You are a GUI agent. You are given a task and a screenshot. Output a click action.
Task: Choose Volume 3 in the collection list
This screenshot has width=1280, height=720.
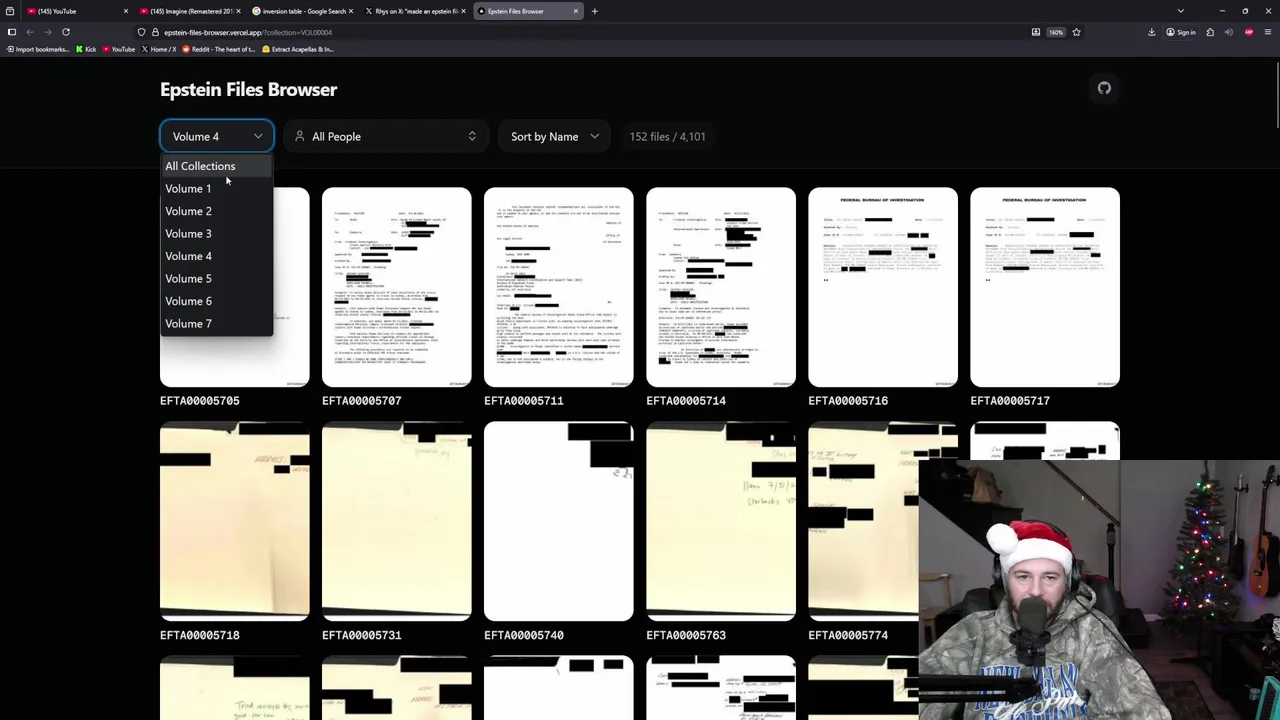tap(217, 233)
